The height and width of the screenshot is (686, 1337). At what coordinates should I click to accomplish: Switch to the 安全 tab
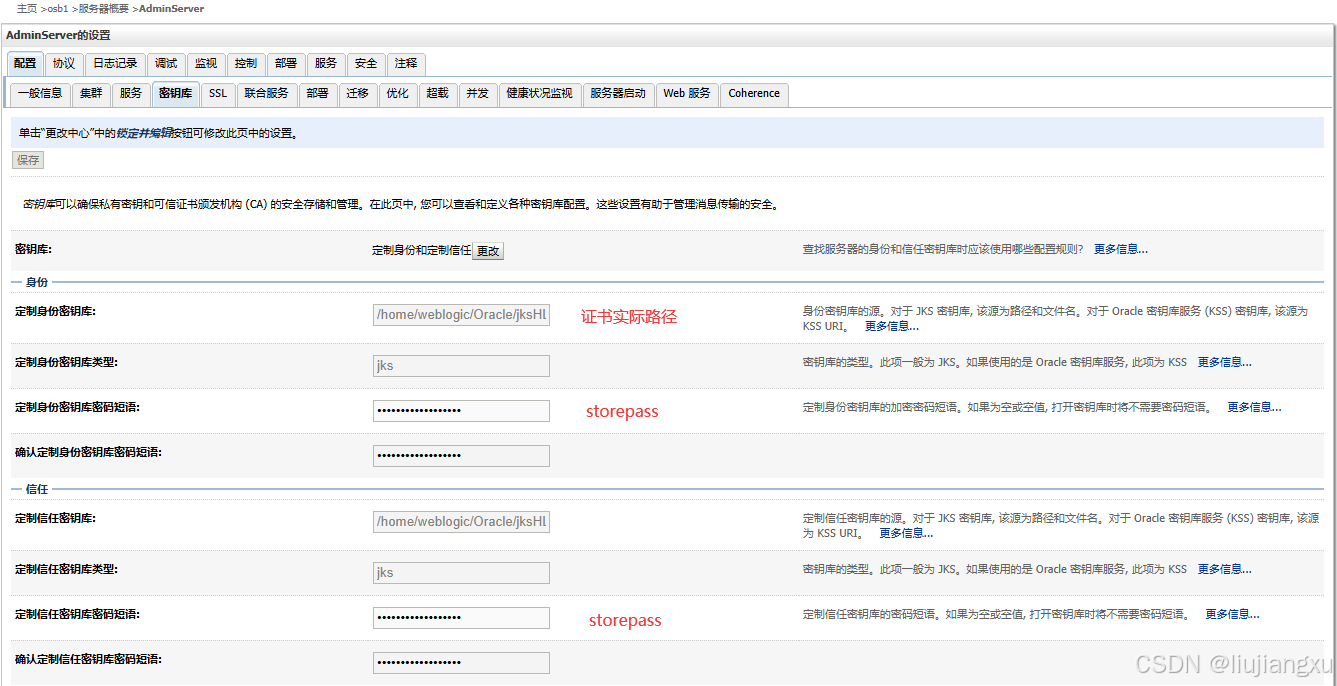[366, 63]
